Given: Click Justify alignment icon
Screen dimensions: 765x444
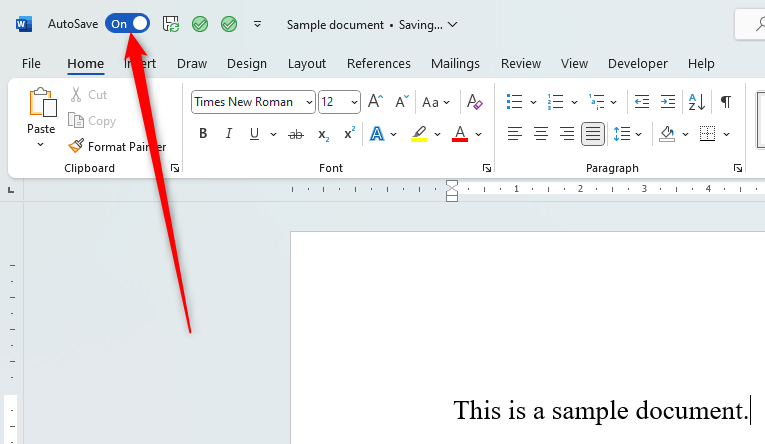Looking at the screenshot, I should pos(593,134).
